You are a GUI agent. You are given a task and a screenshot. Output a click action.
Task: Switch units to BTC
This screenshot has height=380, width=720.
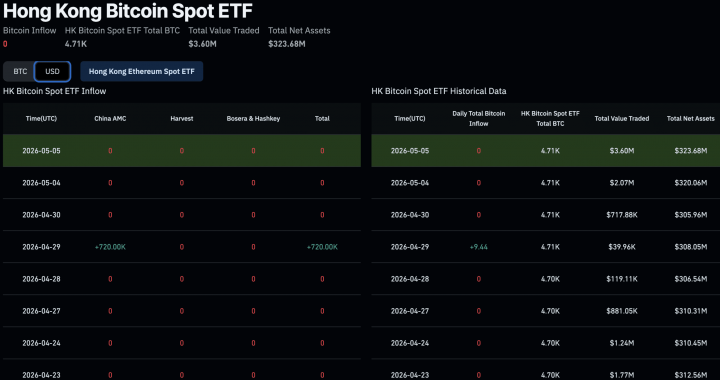tap(20, 72)
